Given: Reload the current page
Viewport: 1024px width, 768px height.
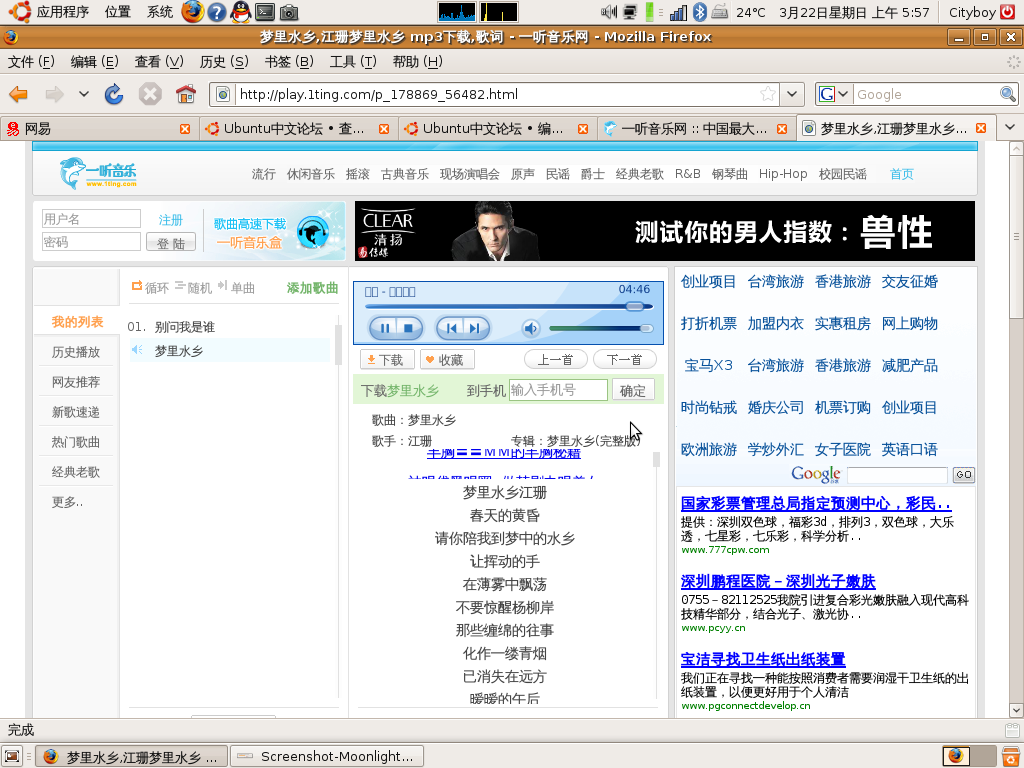Looking at the screenshot, I should 114,95.
